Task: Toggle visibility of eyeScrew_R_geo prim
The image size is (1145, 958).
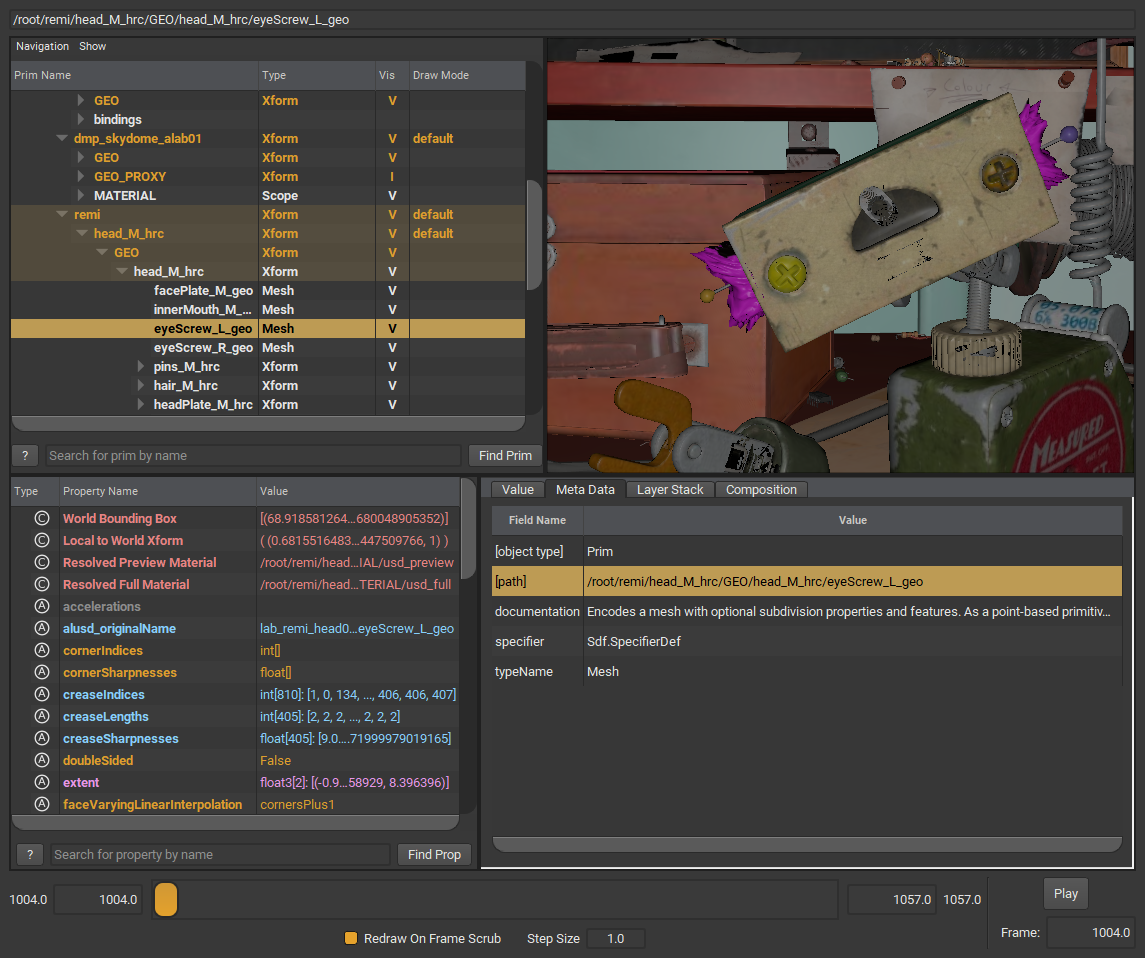Action: click(392, 347)
